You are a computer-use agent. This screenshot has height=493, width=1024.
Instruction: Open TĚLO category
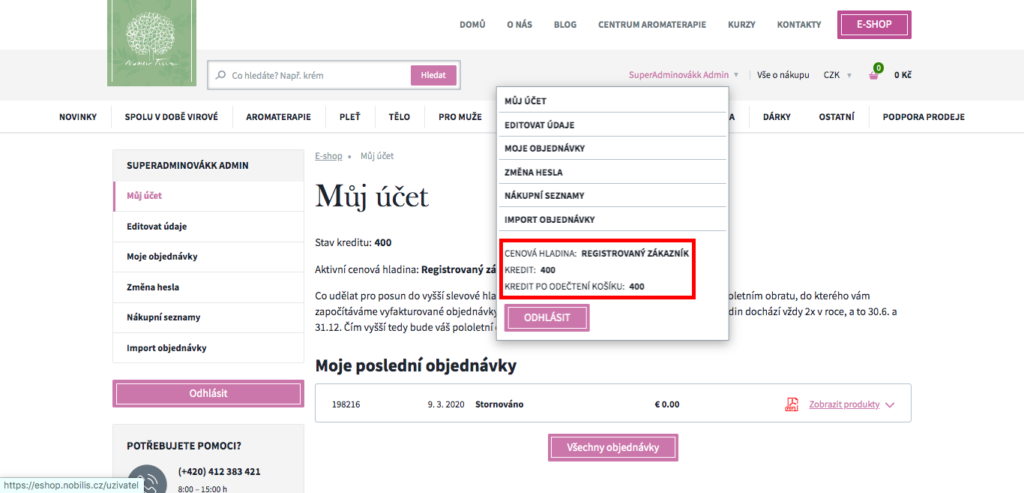tap(399, 117)
